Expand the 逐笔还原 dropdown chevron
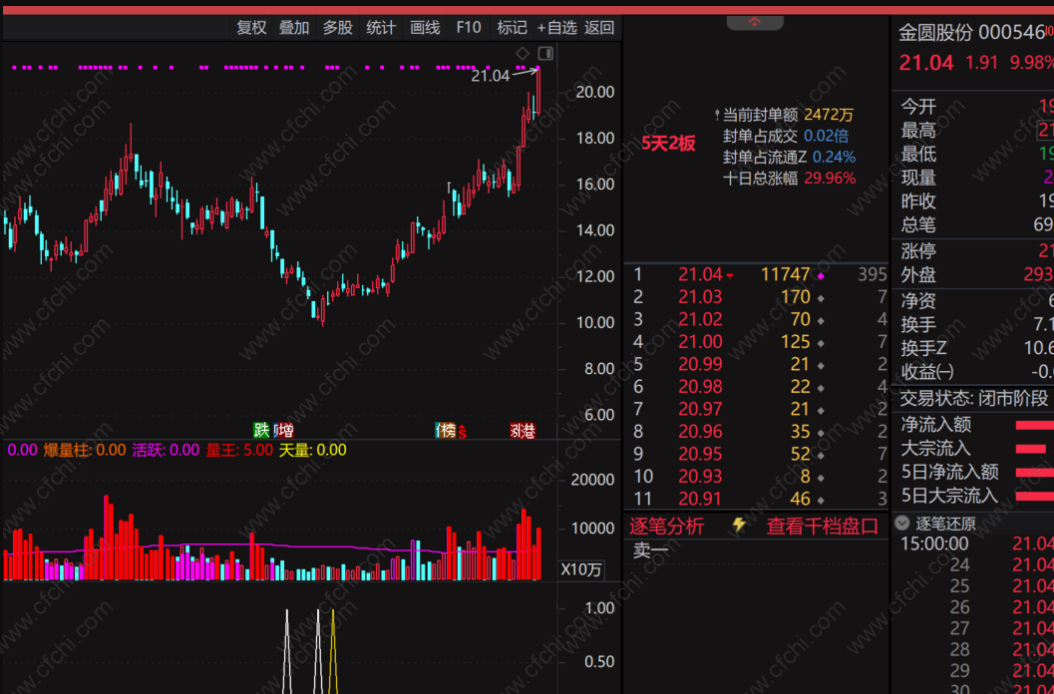 pos(903,523)
